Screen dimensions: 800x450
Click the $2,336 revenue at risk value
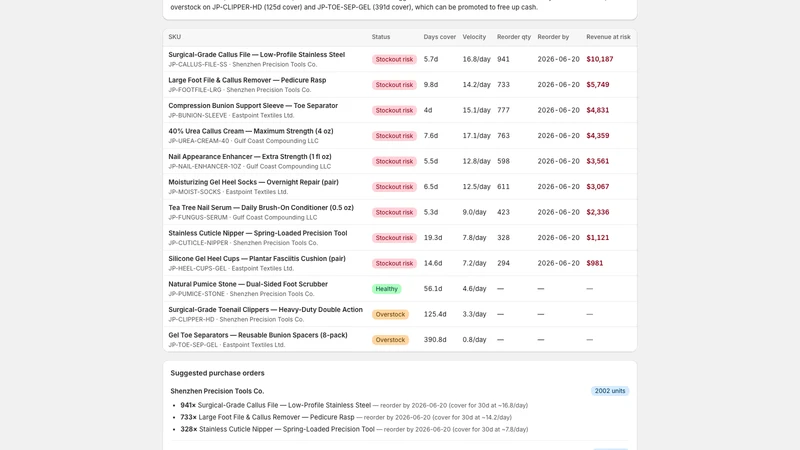pyautogui.click(x=598, y=212)
